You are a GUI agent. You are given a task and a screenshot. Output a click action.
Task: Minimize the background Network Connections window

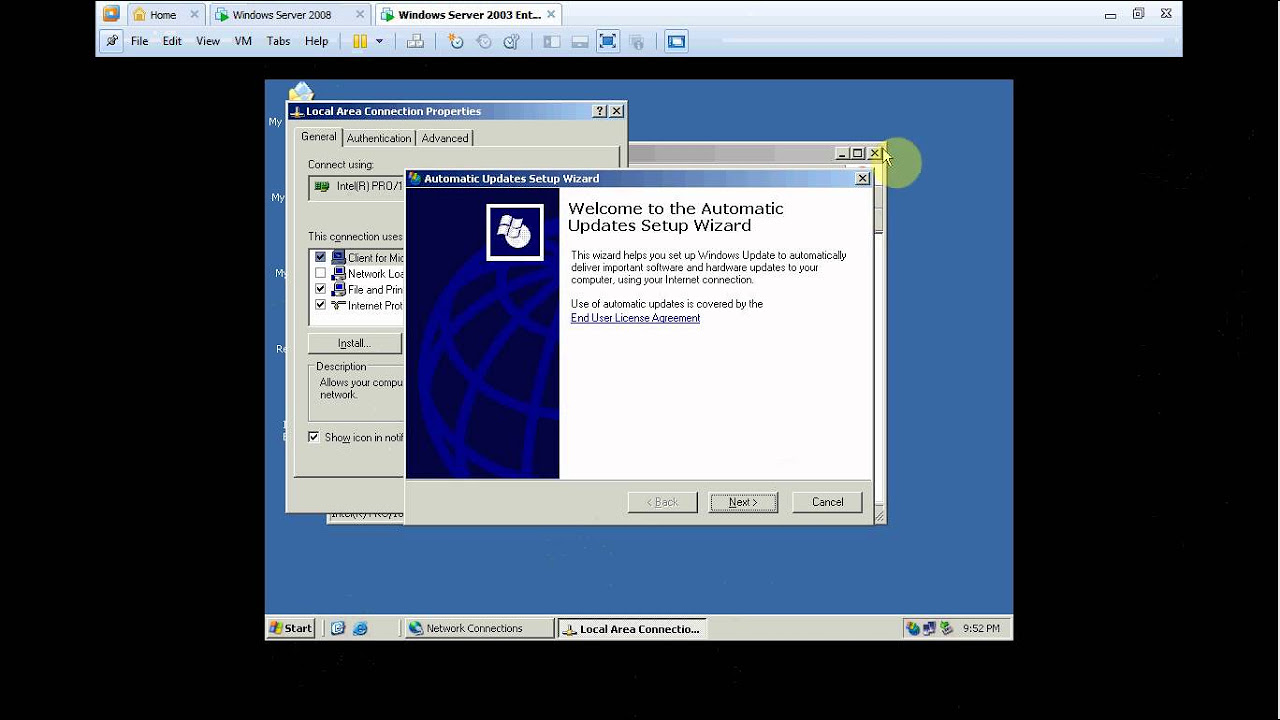coord(842,153)
